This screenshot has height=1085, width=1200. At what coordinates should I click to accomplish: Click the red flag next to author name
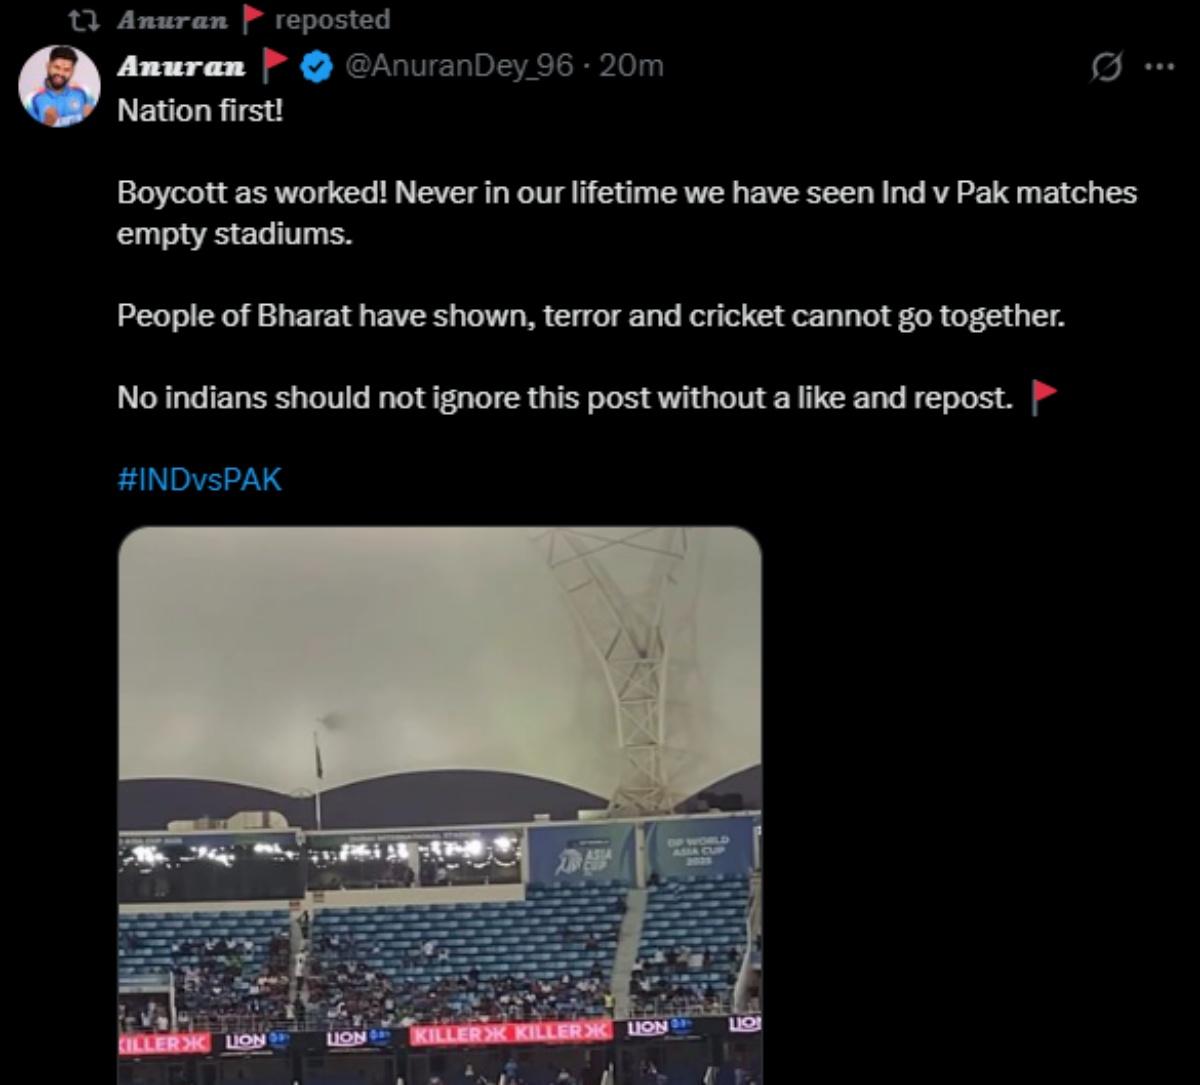coord(273,67)
